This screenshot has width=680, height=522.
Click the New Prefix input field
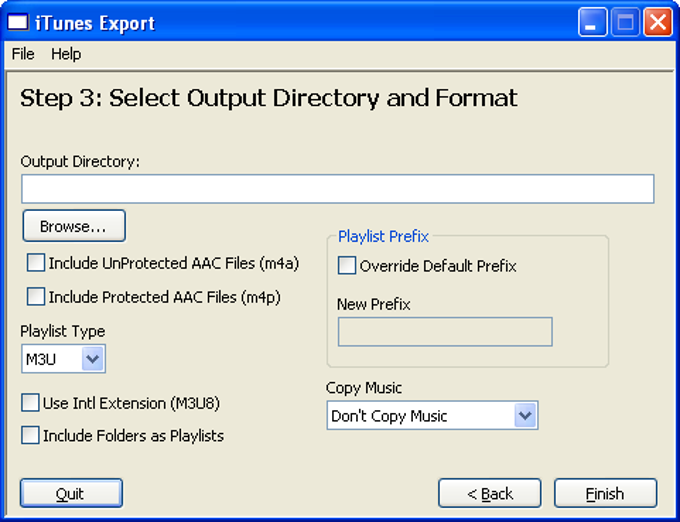(445, 332)
